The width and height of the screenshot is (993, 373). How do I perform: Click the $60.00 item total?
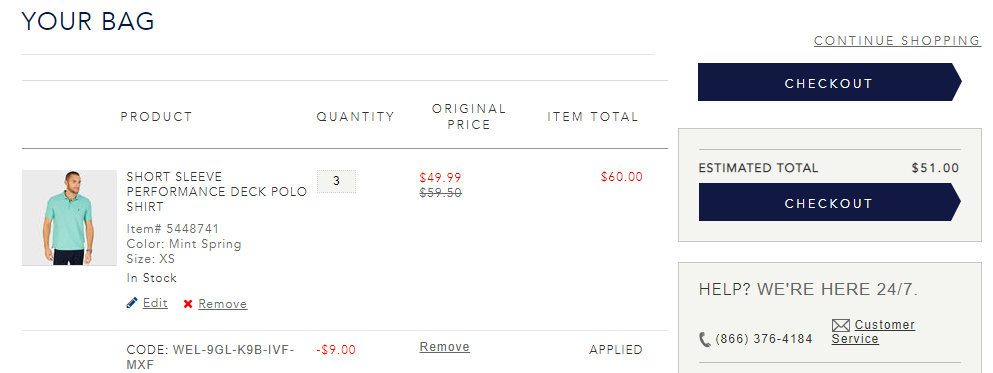(621, 177)
